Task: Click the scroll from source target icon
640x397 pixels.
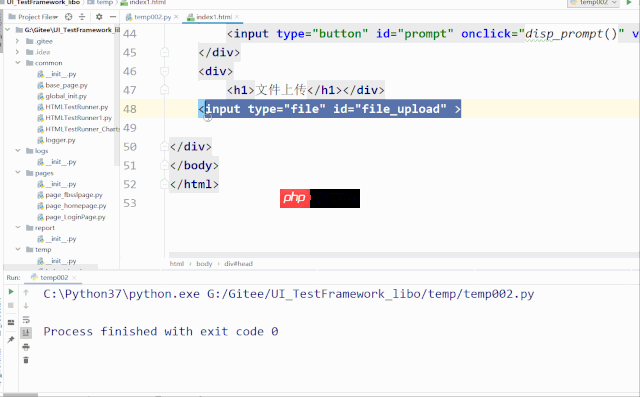Action: 69,17
